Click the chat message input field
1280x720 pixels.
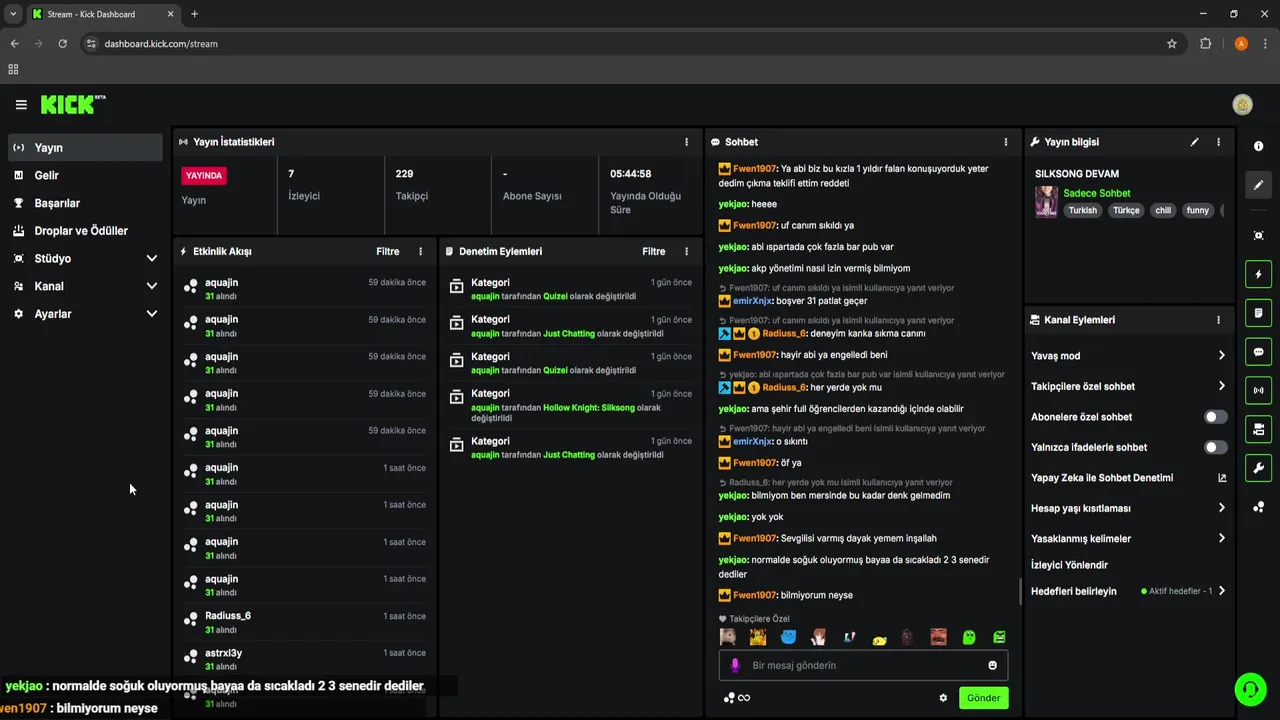[x=863, y=665]
